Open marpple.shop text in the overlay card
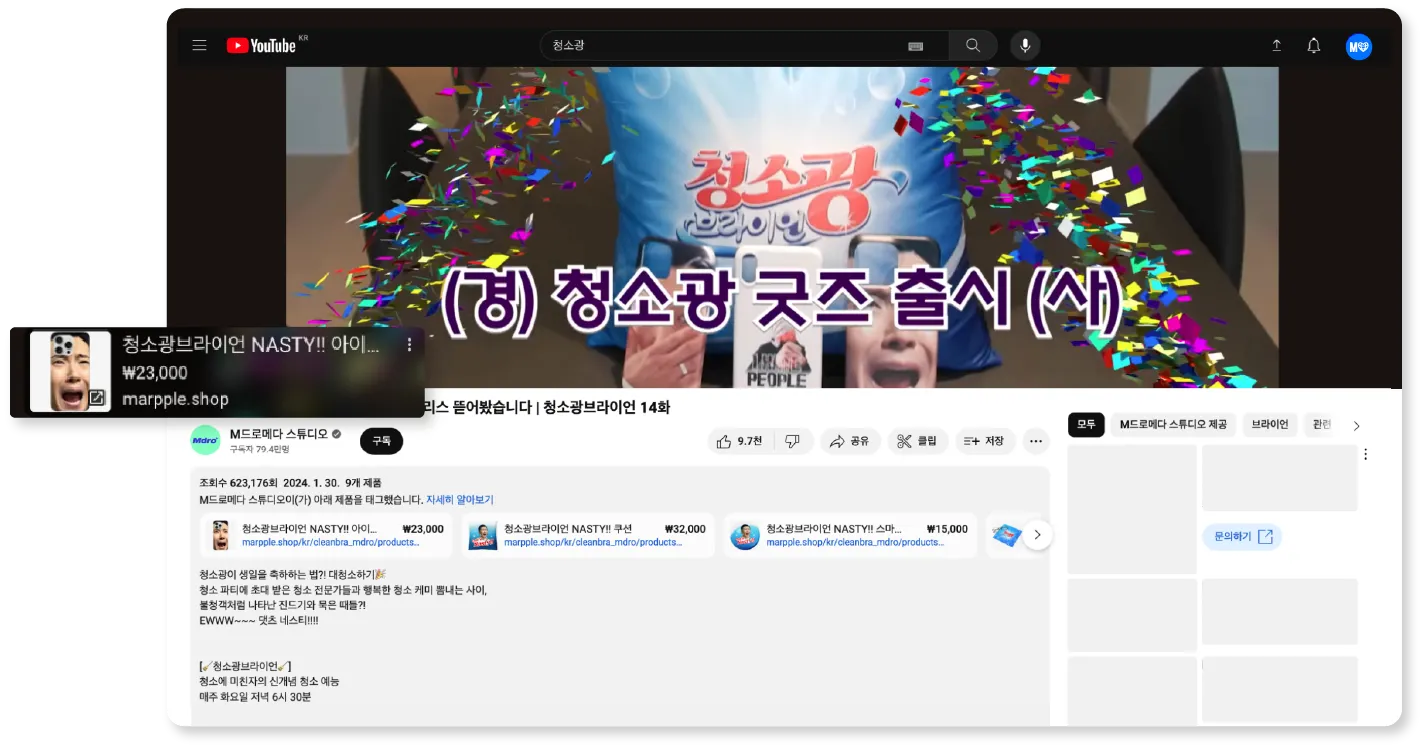 point(175,399)
